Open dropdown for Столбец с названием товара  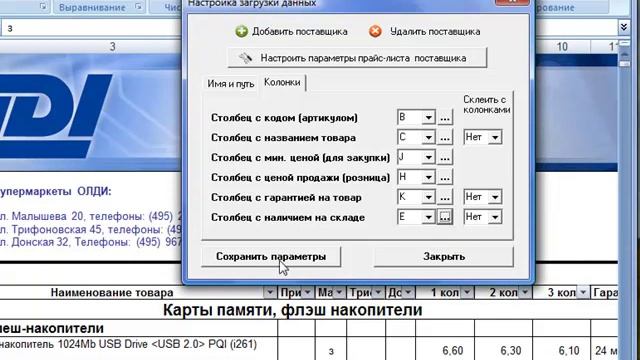coord(428,138)
